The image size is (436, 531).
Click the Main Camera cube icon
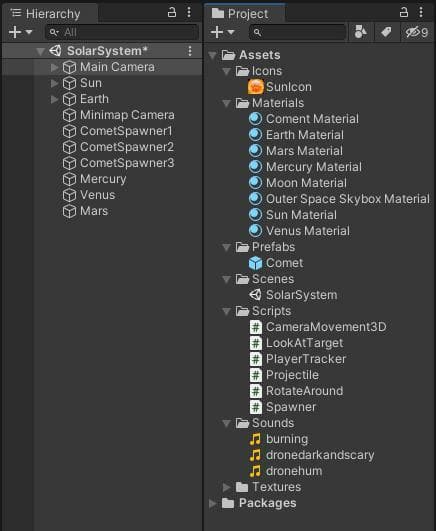coord(69,67)
